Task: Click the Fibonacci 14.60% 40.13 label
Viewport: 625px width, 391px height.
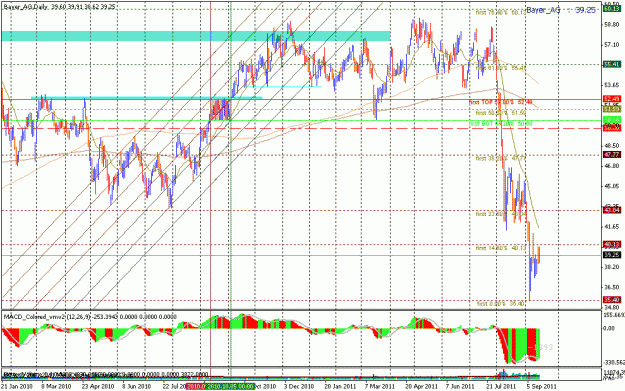Action: pos(501,248)
